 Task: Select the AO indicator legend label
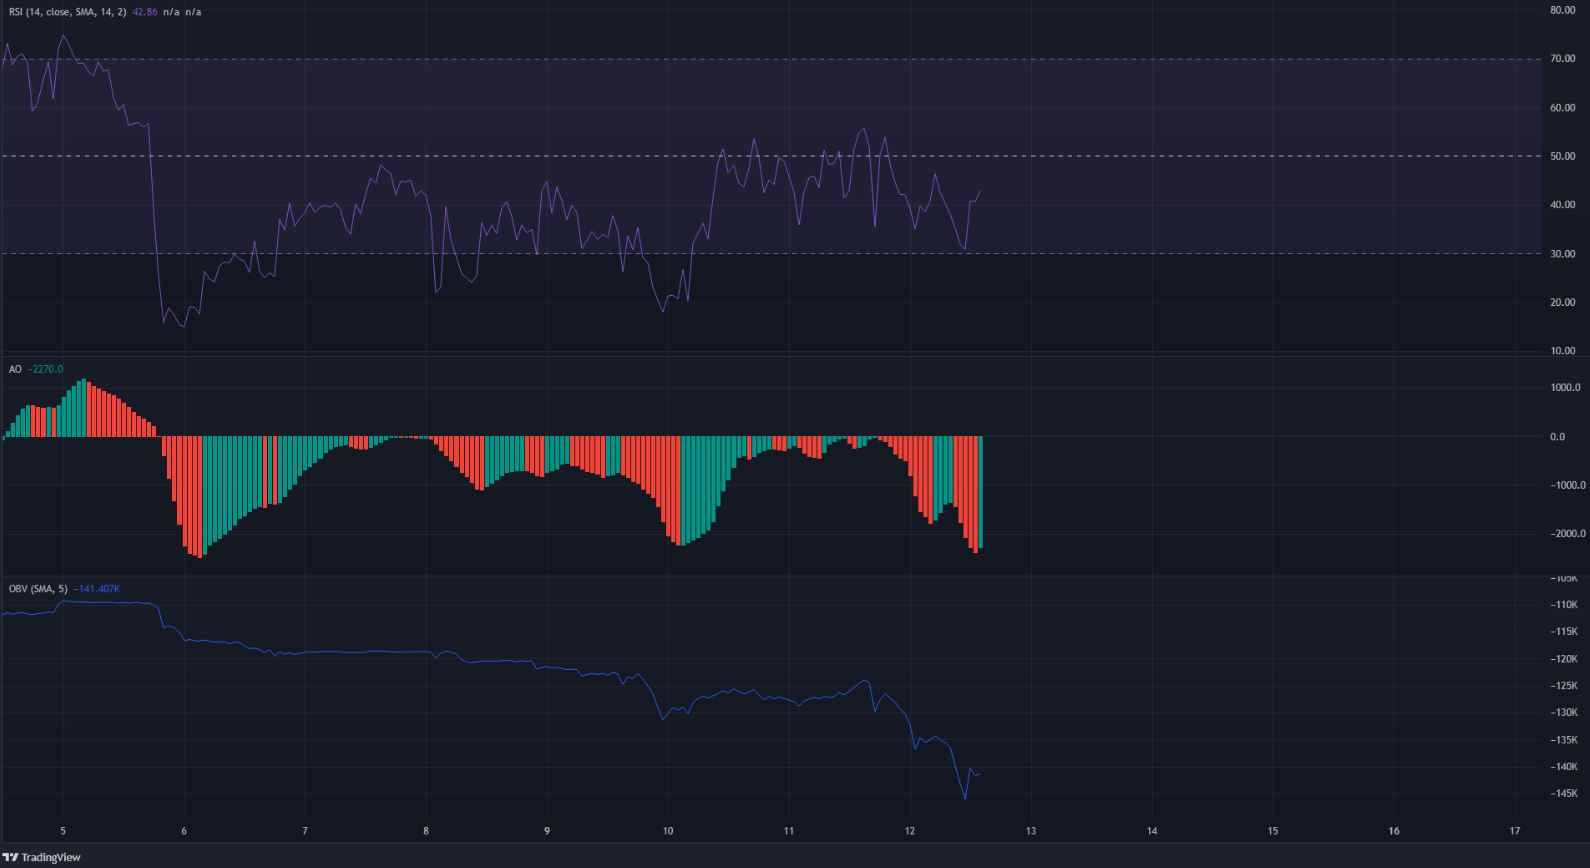tap(15, 369)
